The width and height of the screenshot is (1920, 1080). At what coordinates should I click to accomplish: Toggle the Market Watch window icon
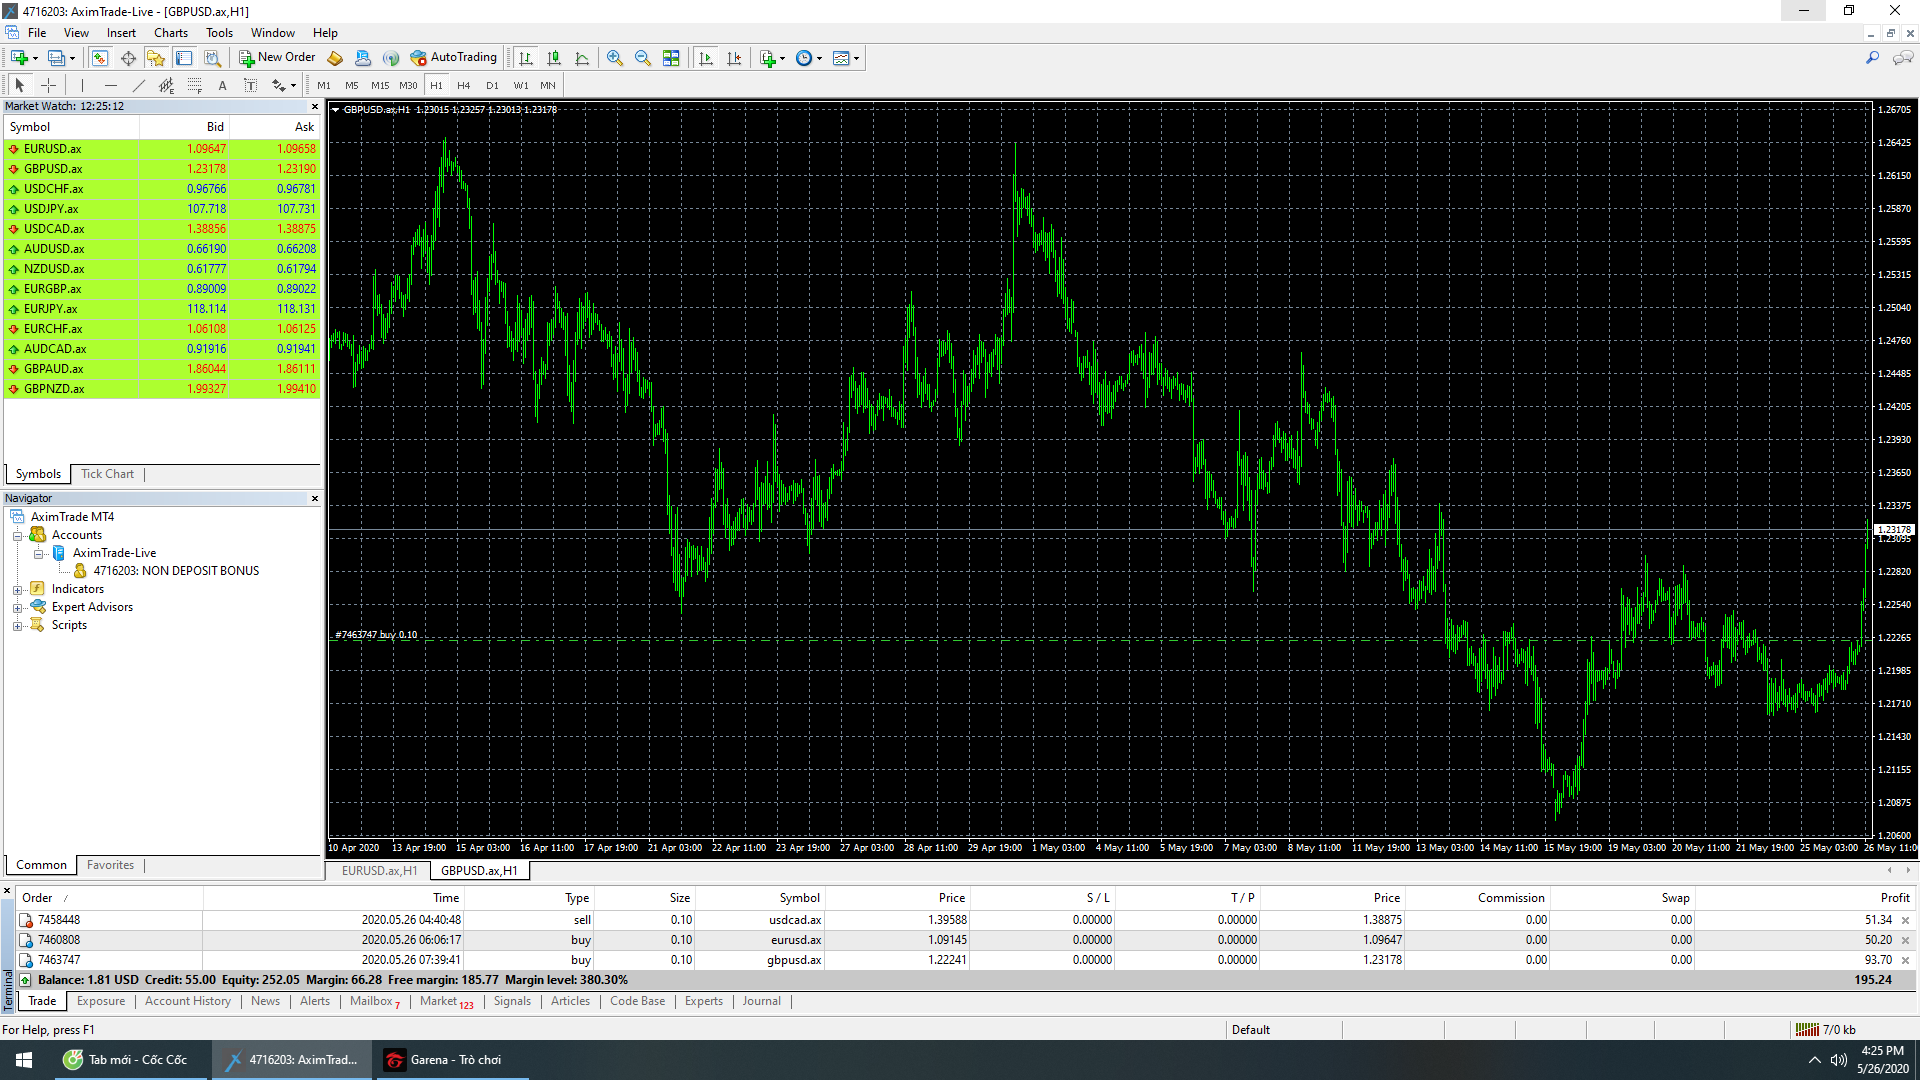click(100, 58)
